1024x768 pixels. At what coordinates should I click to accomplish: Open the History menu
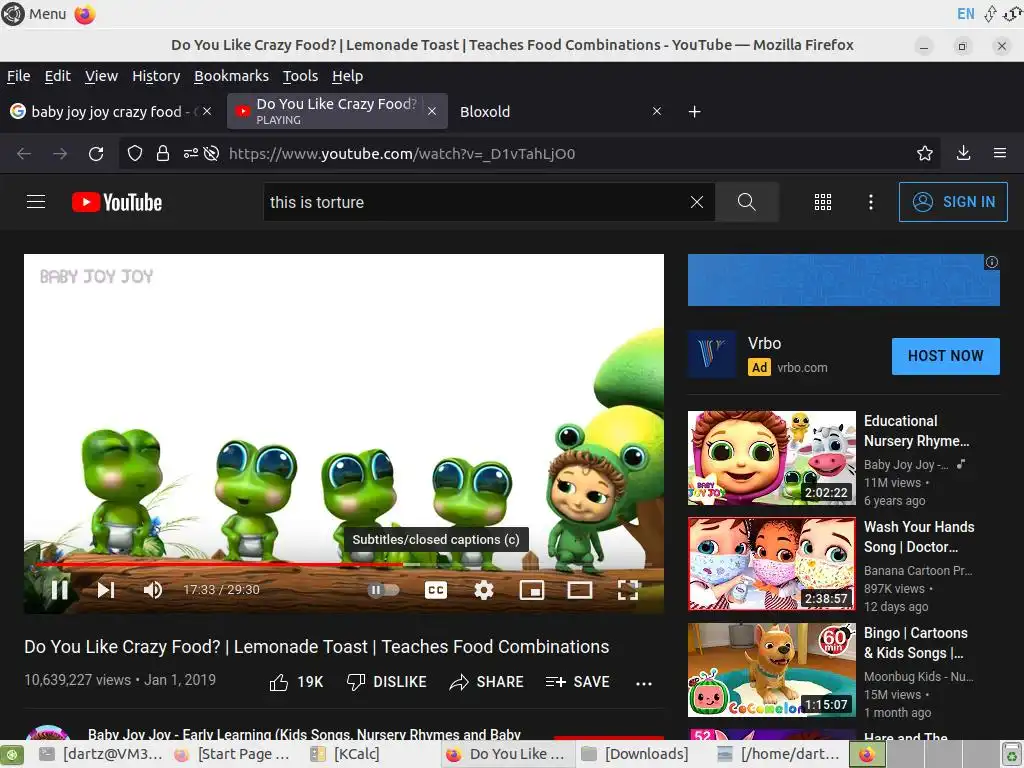tap(156, 76)
